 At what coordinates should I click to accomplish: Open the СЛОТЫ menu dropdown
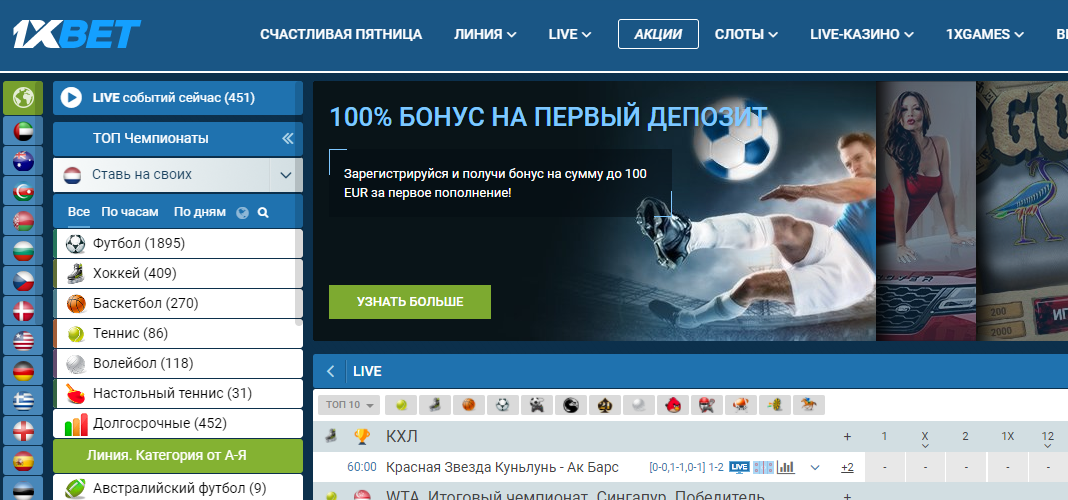pyautogui.click(x=747, y=34)
